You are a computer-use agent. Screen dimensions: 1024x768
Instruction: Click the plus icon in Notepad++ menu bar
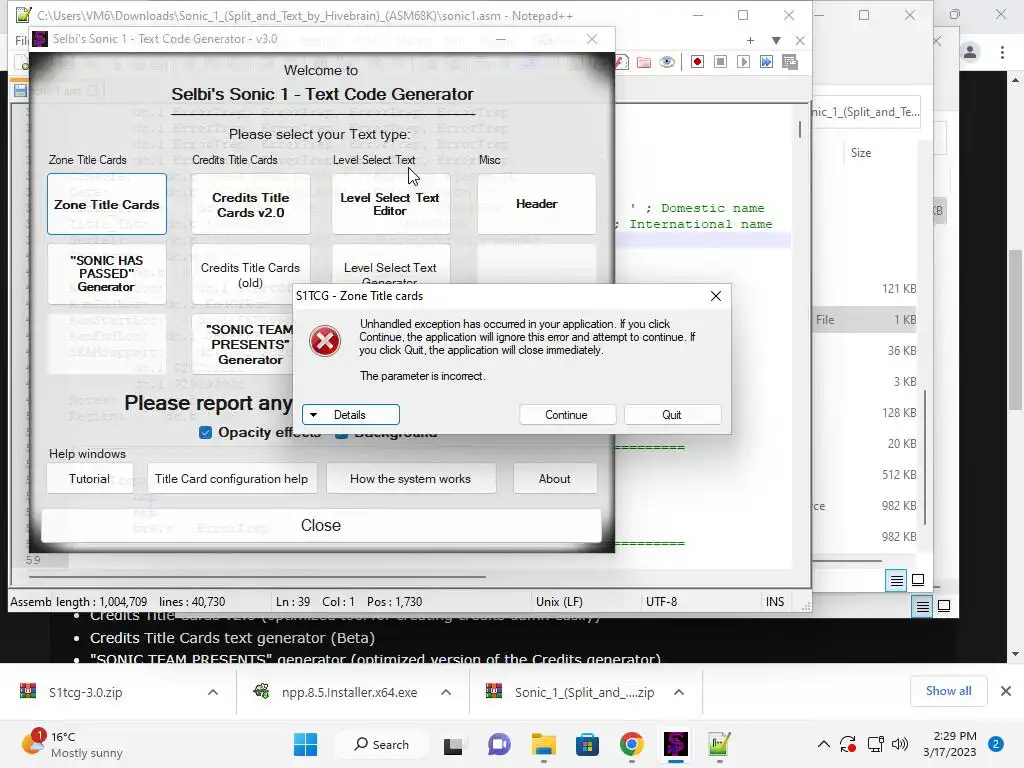pyautogui.click(x=750, y=40)
